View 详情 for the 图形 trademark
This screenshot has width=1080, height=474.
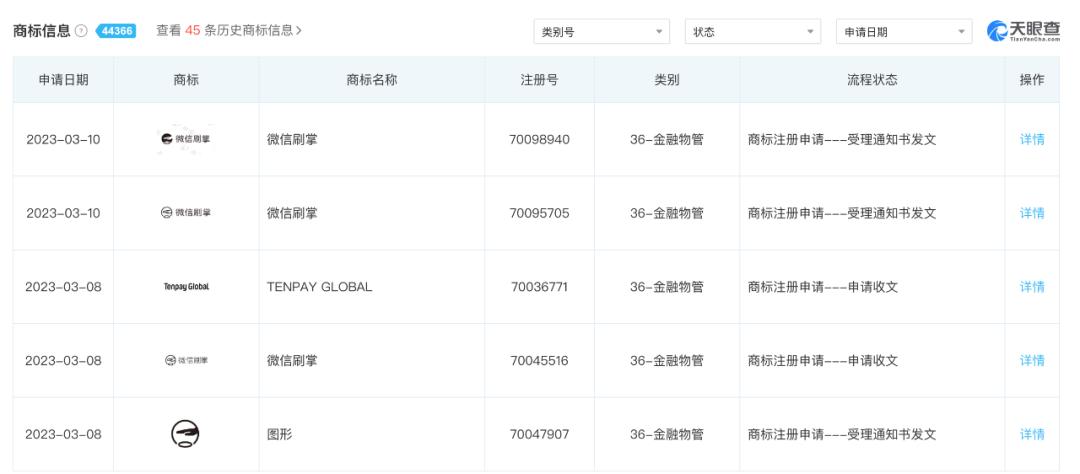tap(1032, 434)
